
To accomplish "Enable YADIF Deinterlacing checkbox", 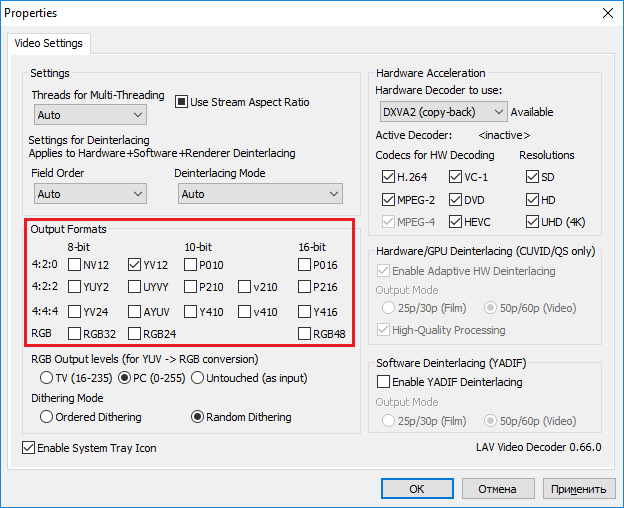I will coord(382,382).
